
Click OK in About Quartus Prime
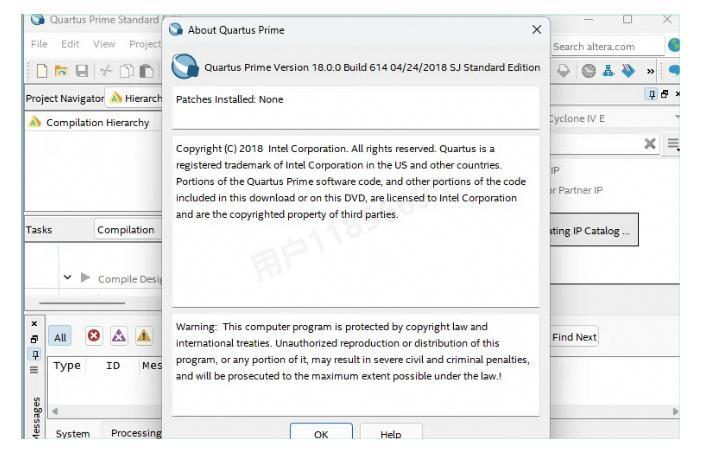[321, 432]
